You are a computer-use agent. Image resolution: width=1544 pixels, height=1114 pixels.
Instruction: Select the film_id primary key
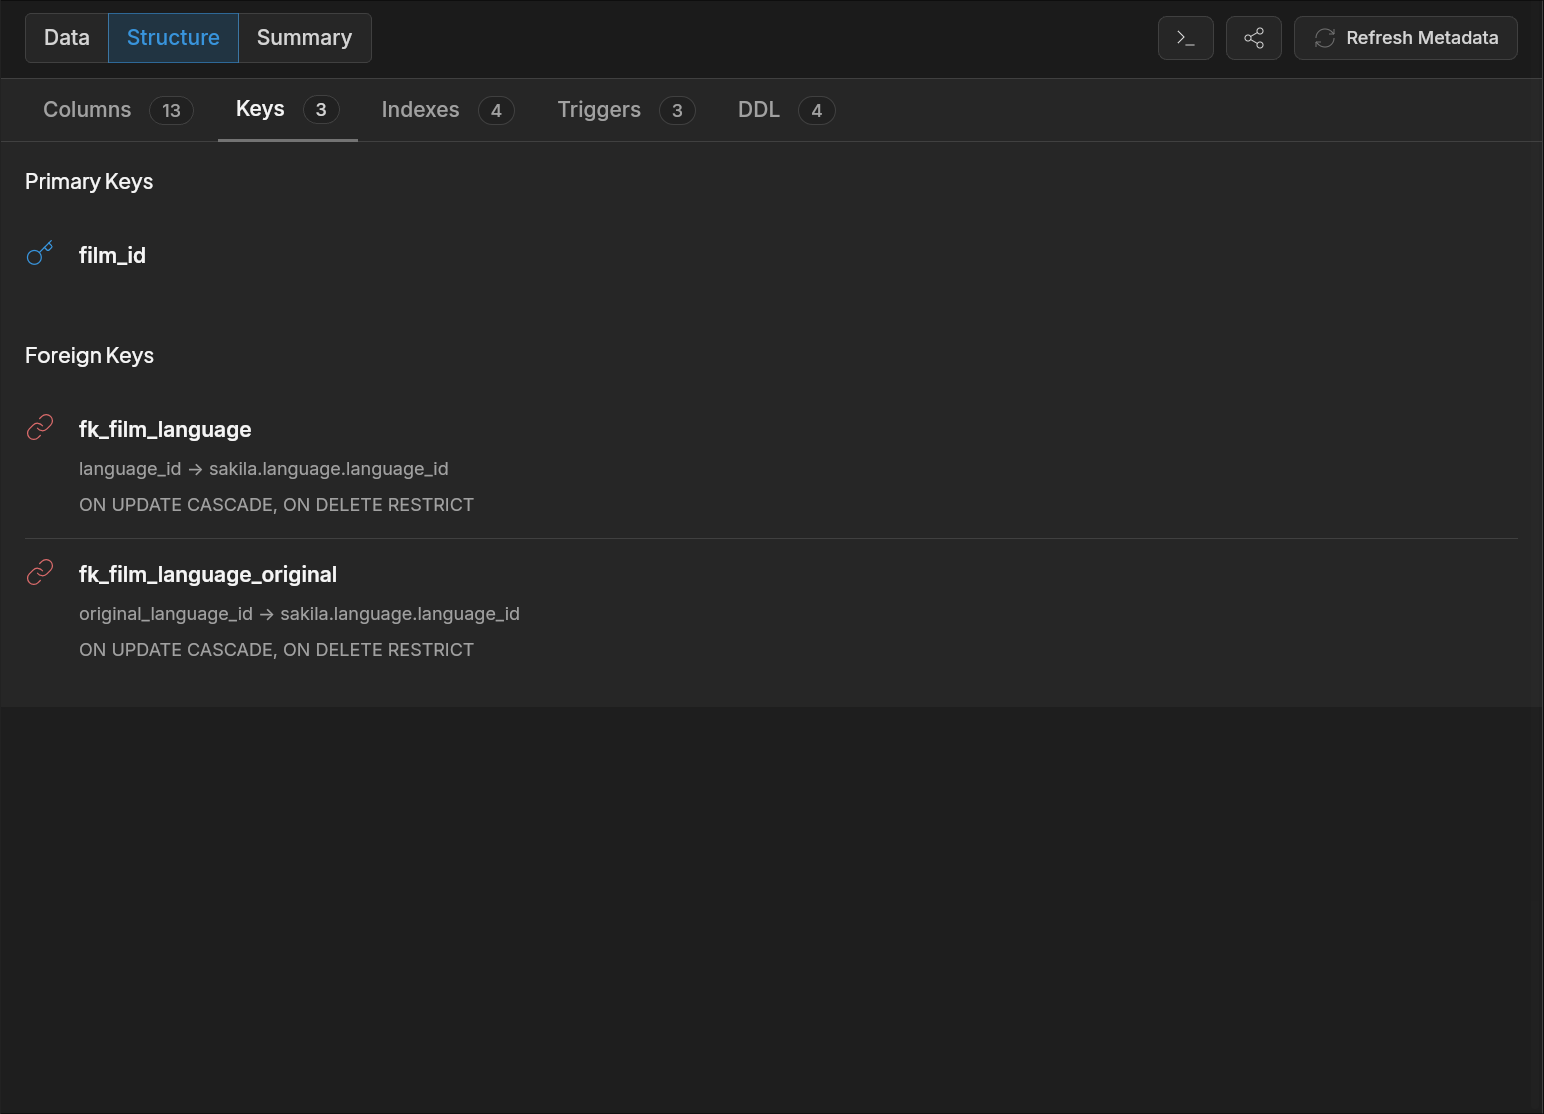coord(112,255)
